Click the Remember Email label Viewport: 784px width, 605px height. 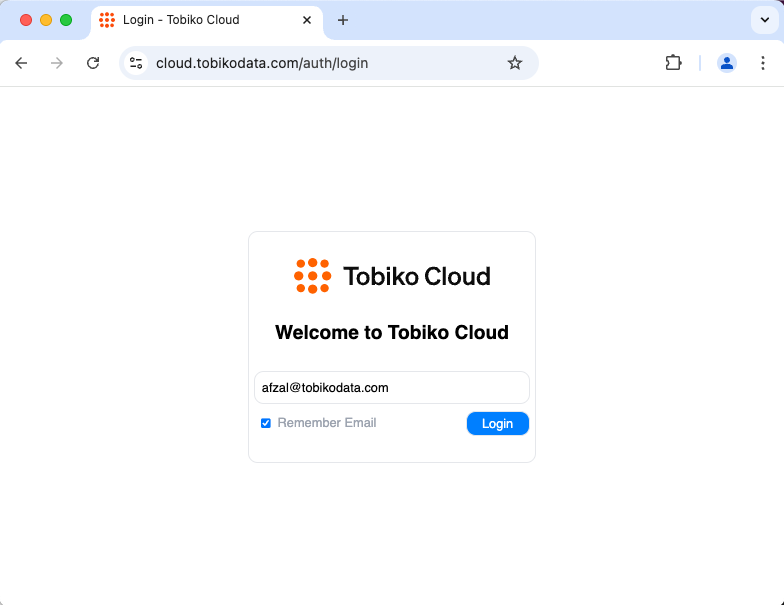pyautogui.click(x=326, y=423)
